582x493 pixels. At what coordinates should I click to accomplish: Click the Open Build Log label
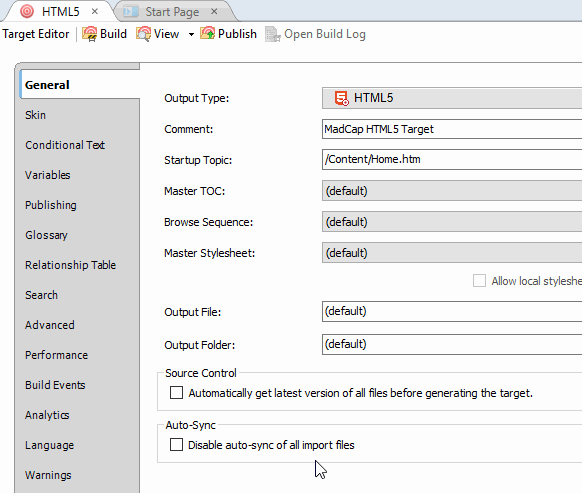pos(325,34)
